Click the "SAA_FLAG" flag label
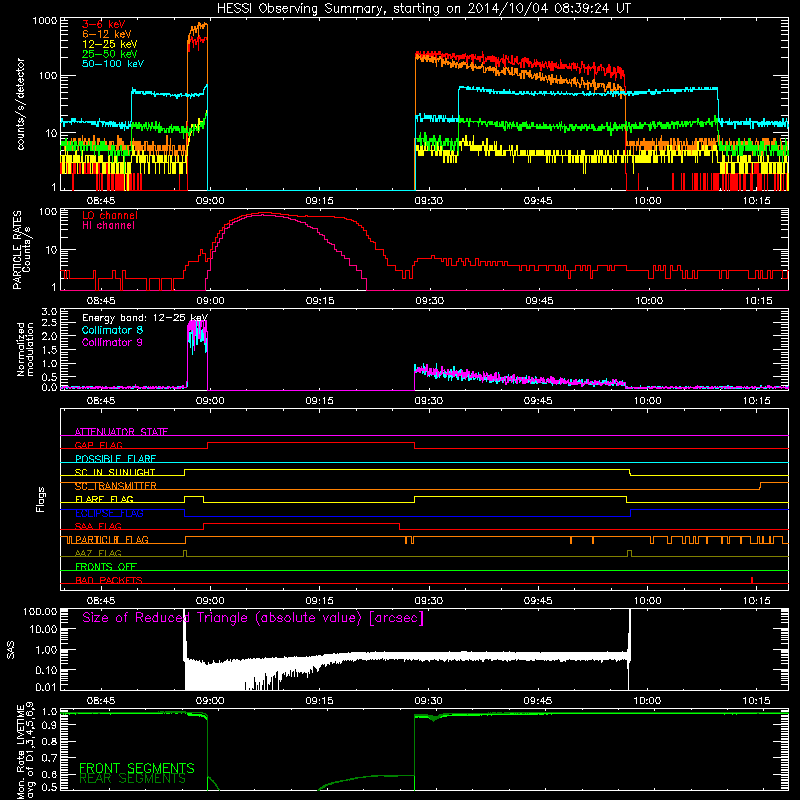Screen dimensions: 800x800 point(98,526)
